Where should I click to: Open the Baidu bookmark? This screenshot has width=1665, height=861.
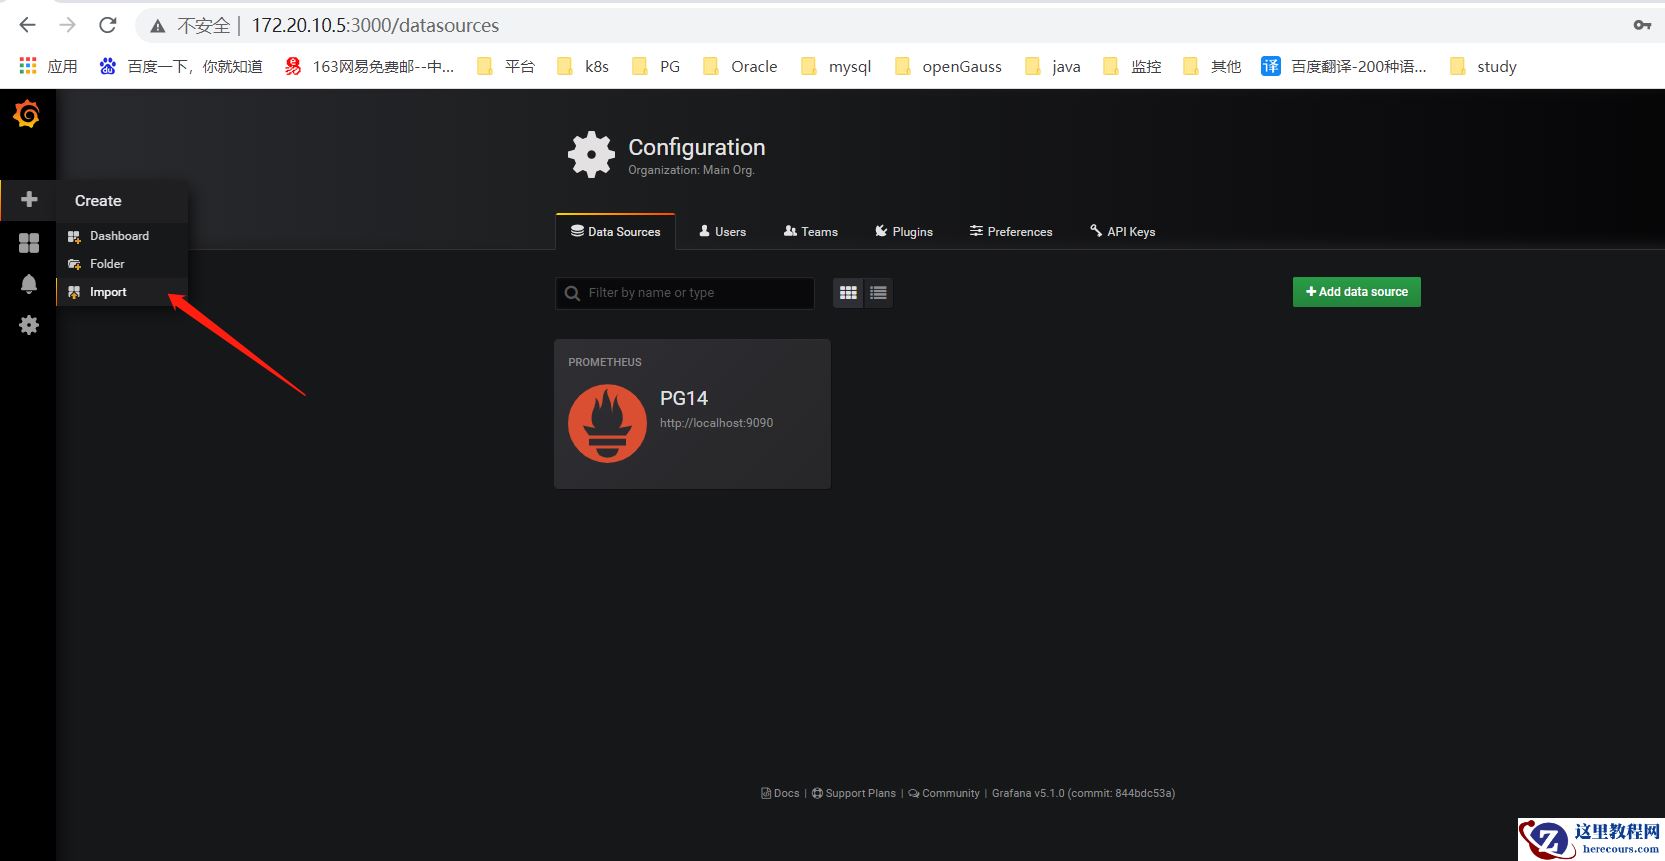coord(180,66)
